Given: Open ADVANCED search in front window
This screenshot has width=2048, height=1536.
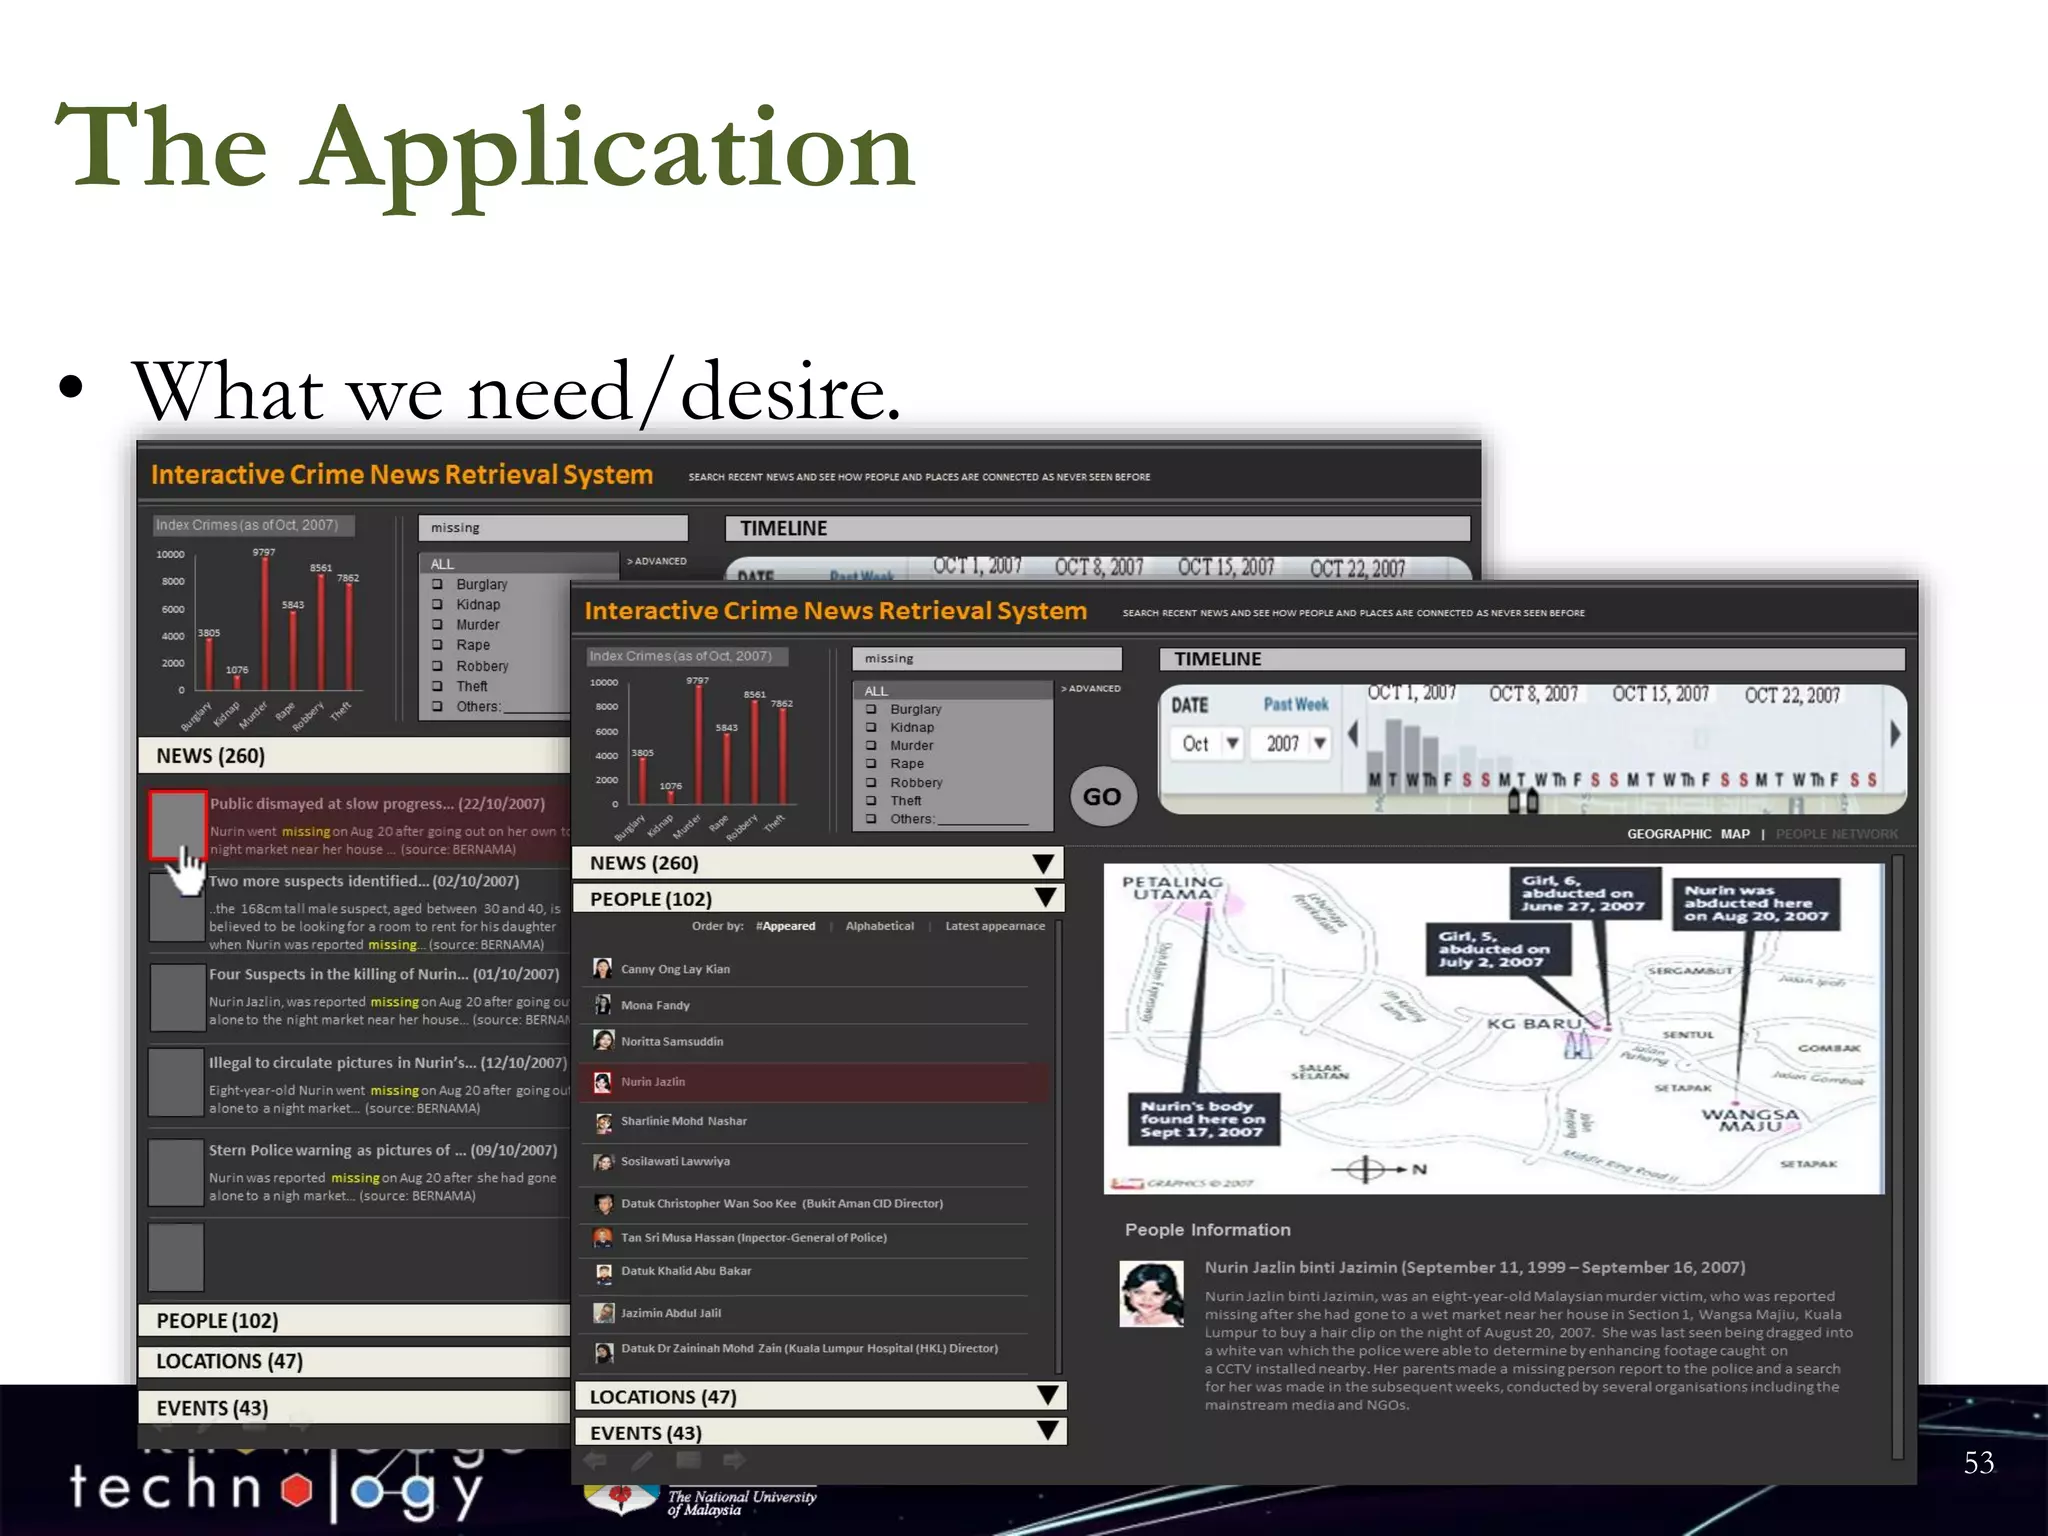Looking at the screenshot, I should point(1091,688).
